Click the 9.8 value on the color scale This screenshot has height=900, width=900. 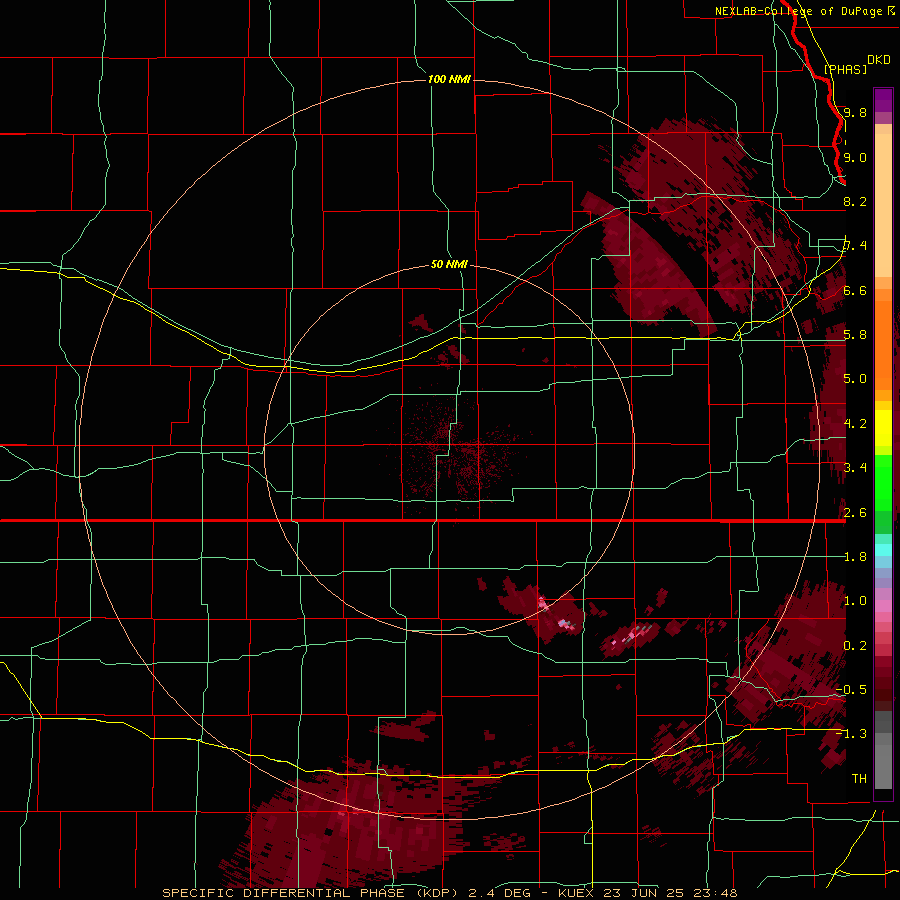click(855, 112)
